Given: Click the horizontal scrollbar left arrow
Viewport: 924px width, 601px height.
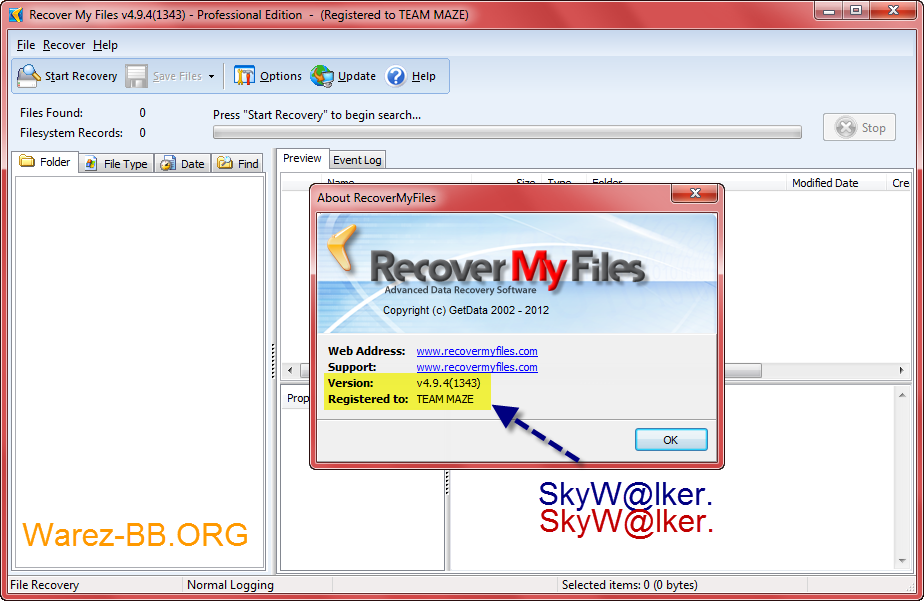Looking at the screenshot, I should click(x=290, y=370).
